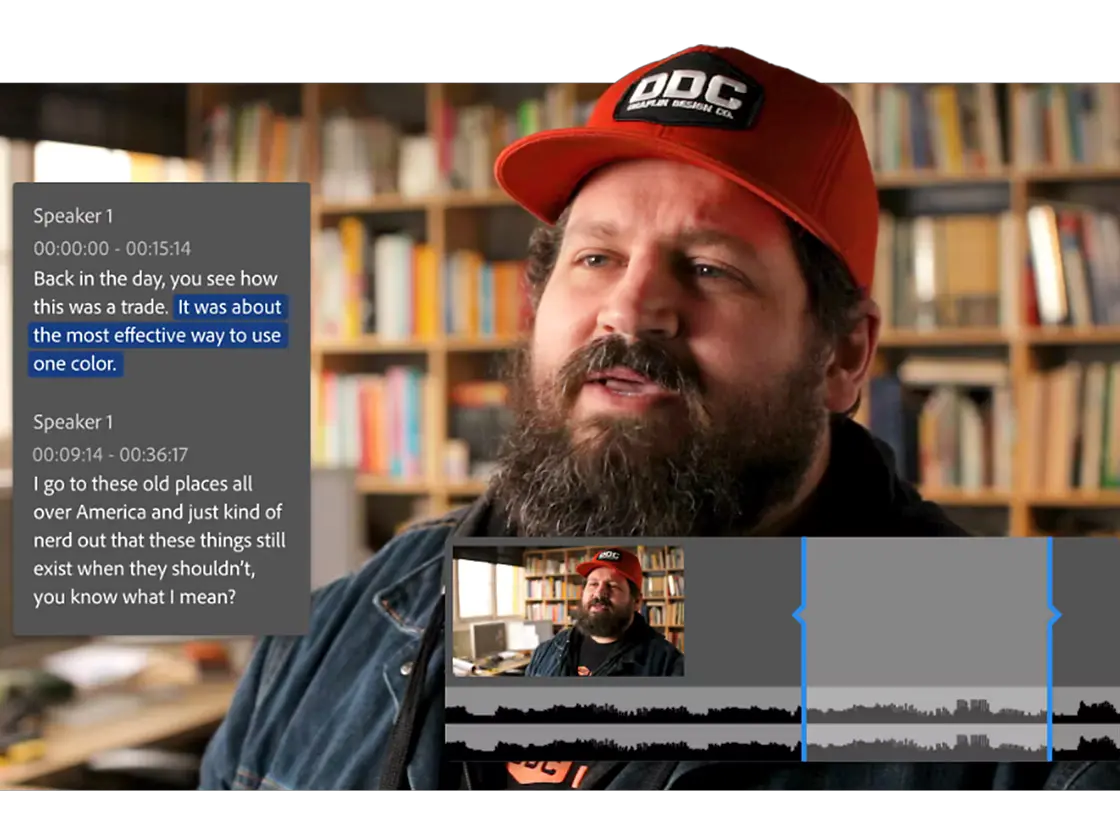Click transcript line "I go to these old places all"
This screenshot has width=1120, height=835.
(143, 484)
